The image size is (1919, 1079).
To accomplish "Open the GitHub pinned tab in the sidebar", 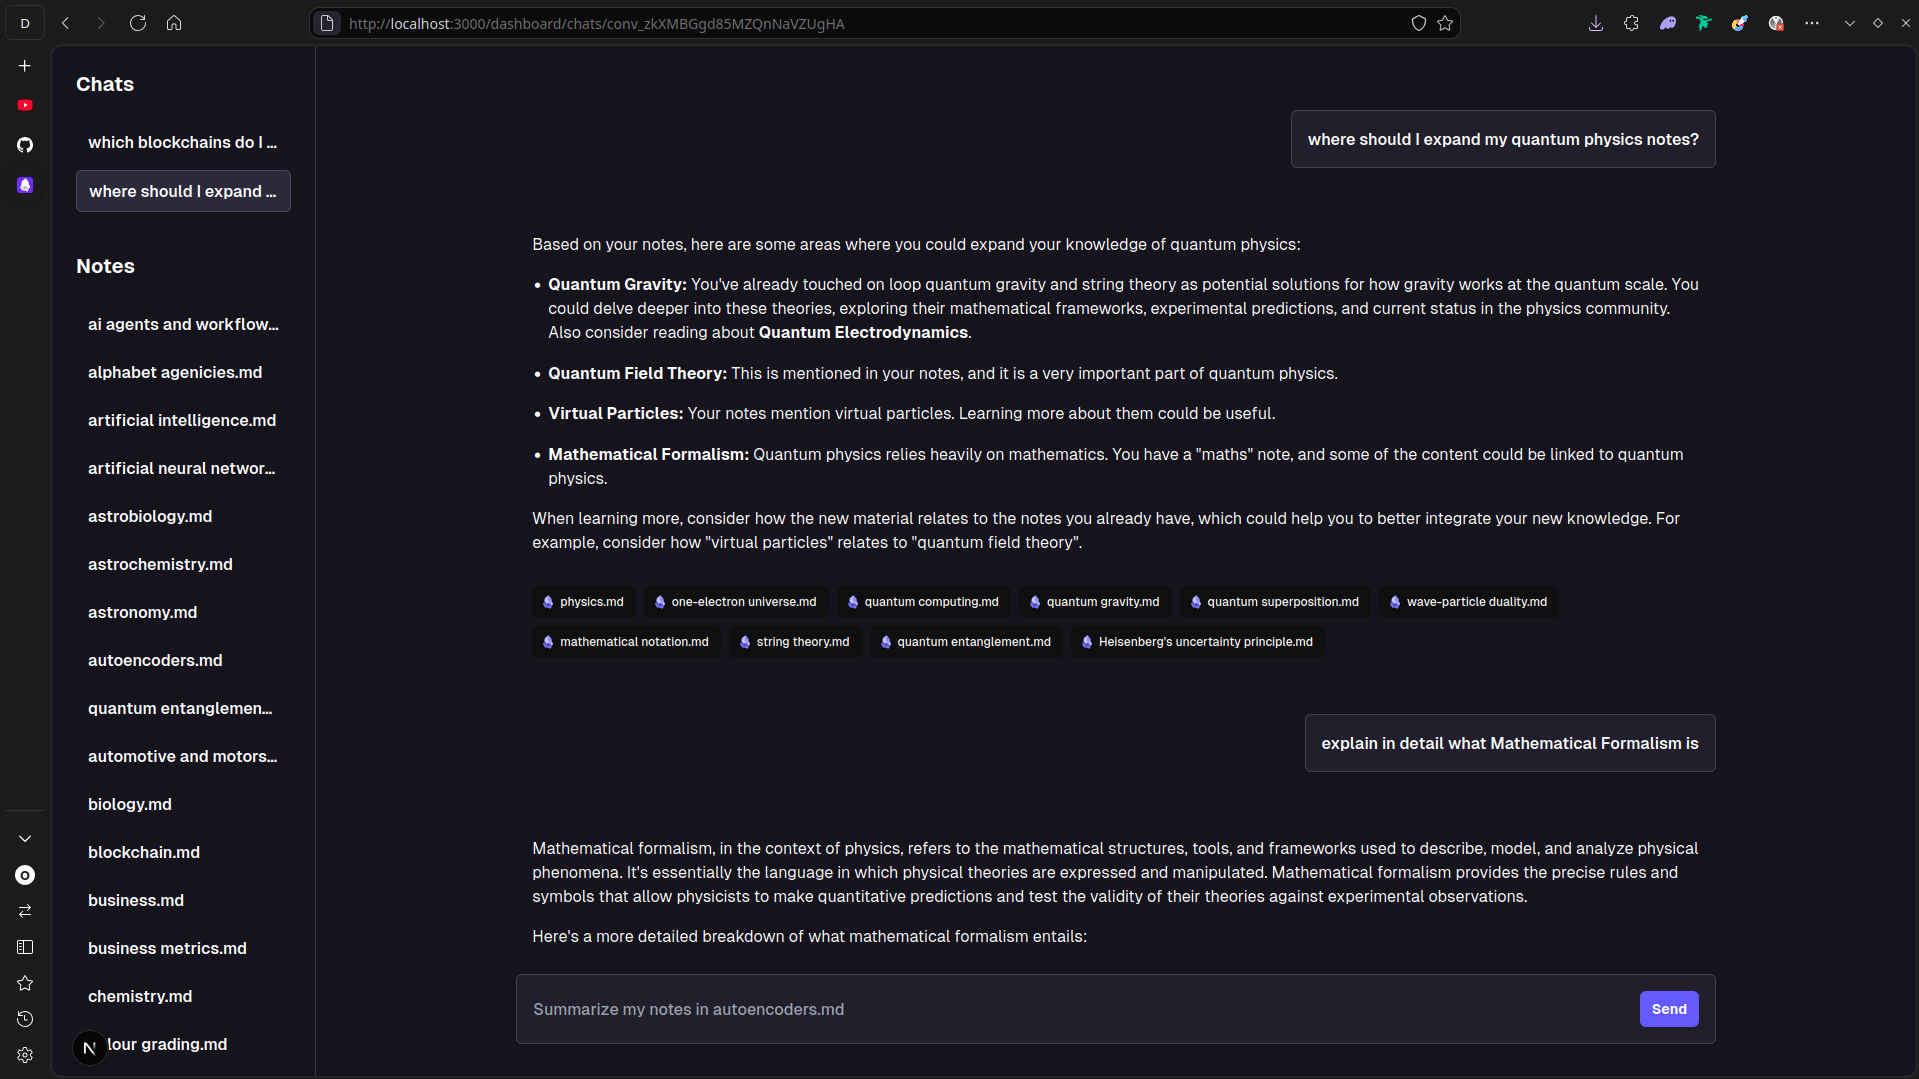I will point(24,145).
